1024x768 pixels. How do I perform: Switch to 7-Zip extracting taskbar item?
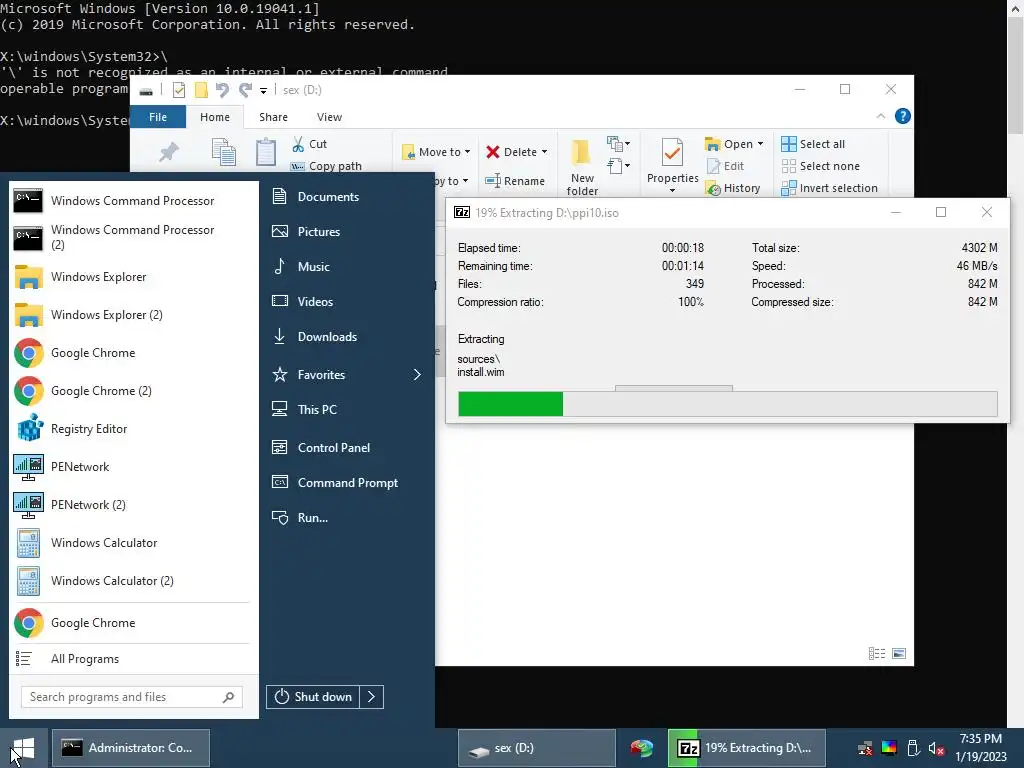tap(746, 748)
